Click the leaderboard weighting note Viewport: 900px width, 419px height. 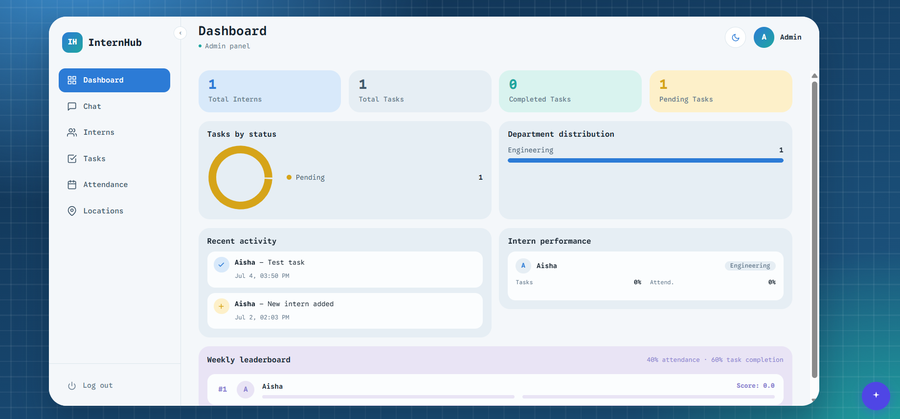pos(715,360)
